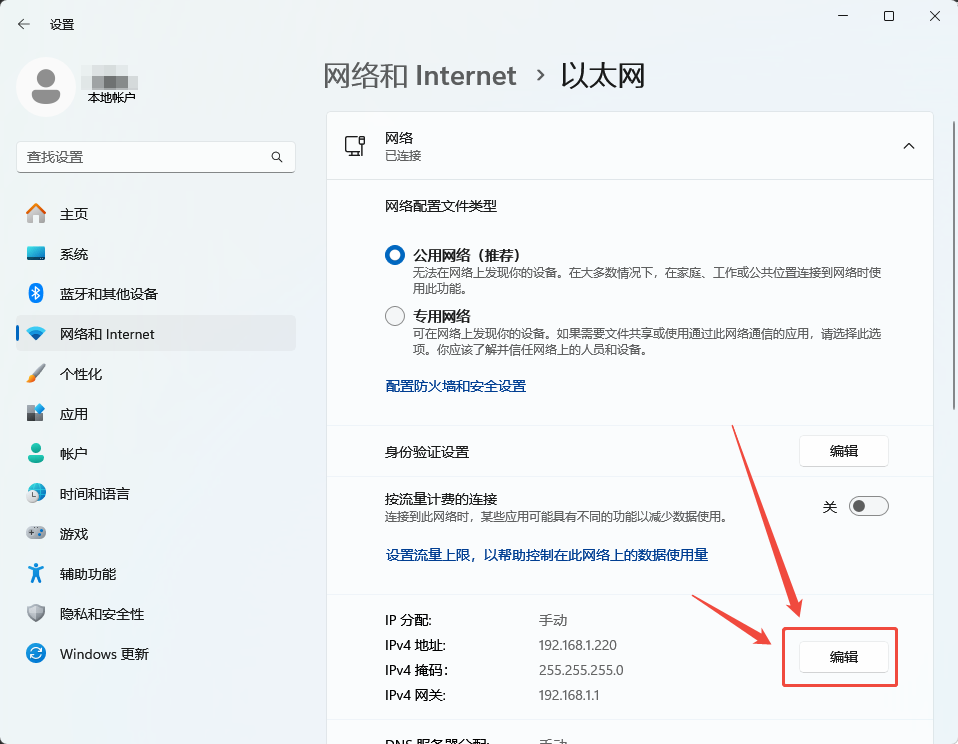The height and width of the screenshot is (744, 958).
Task: Open 时间和语言 settings
Action: coord(156,494)
